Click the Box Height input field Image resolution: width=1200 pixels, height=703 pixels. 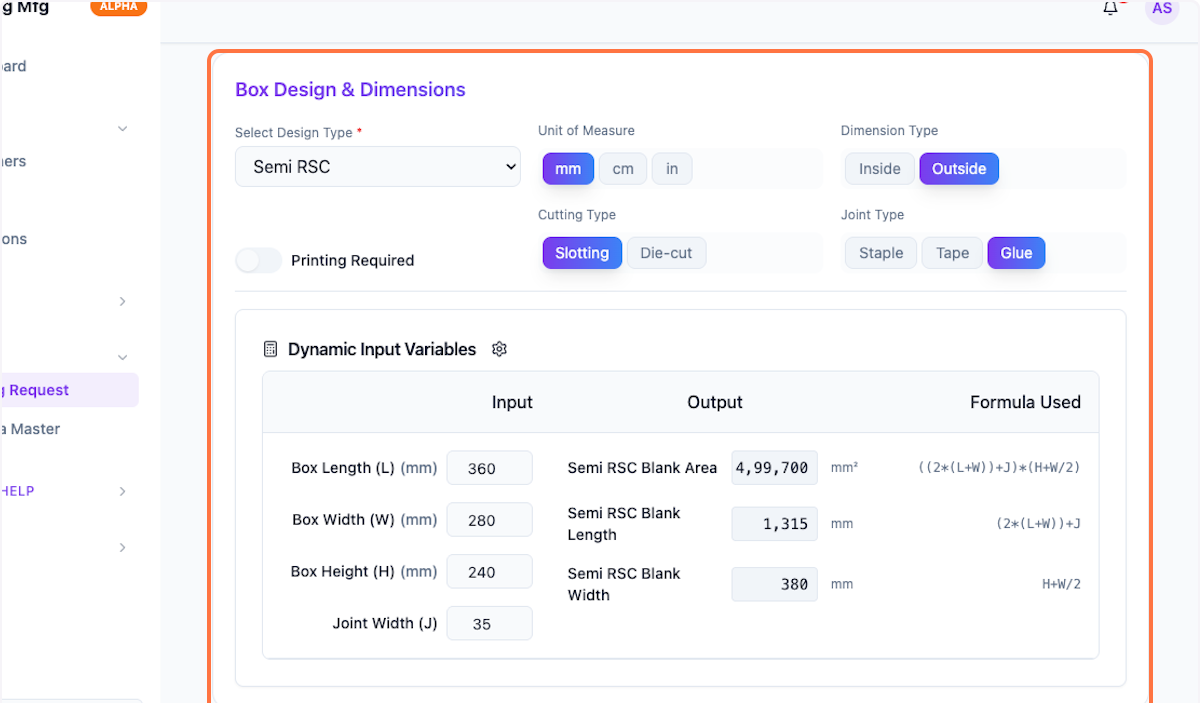click(x=489, y=572)
